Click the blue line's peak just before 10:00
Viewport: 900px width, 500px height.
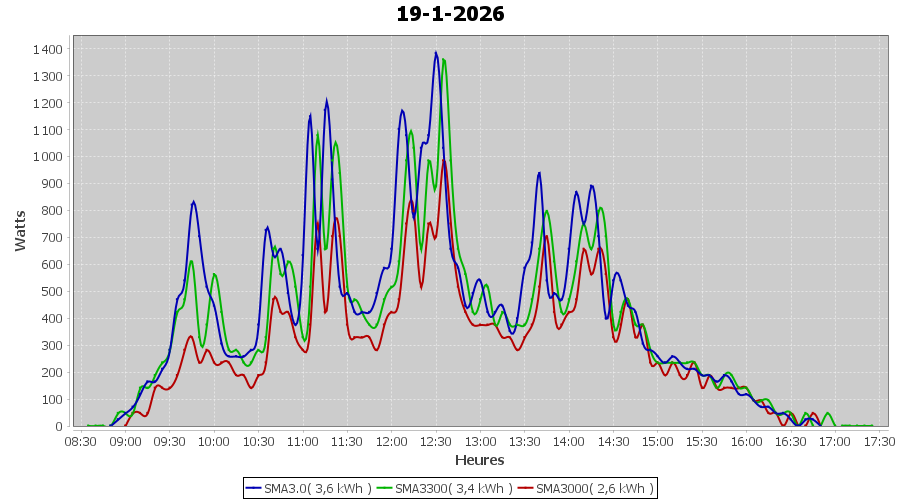pos(193,201)
